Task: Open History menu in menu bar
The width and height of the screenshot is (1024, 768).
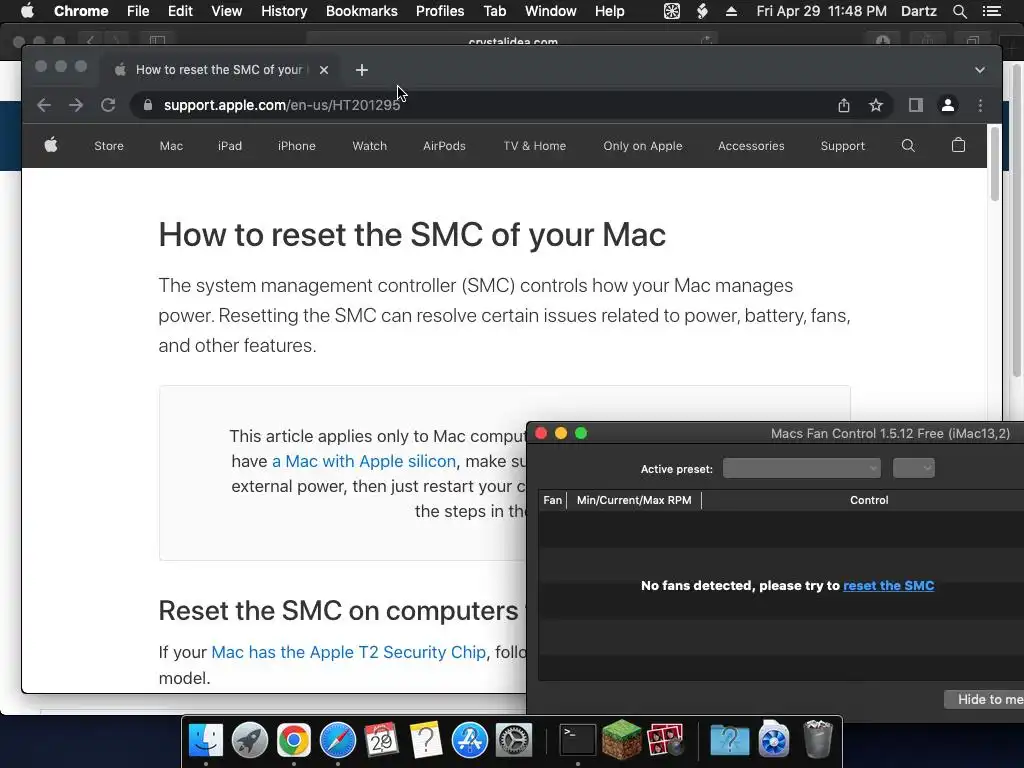Action: 284,11
